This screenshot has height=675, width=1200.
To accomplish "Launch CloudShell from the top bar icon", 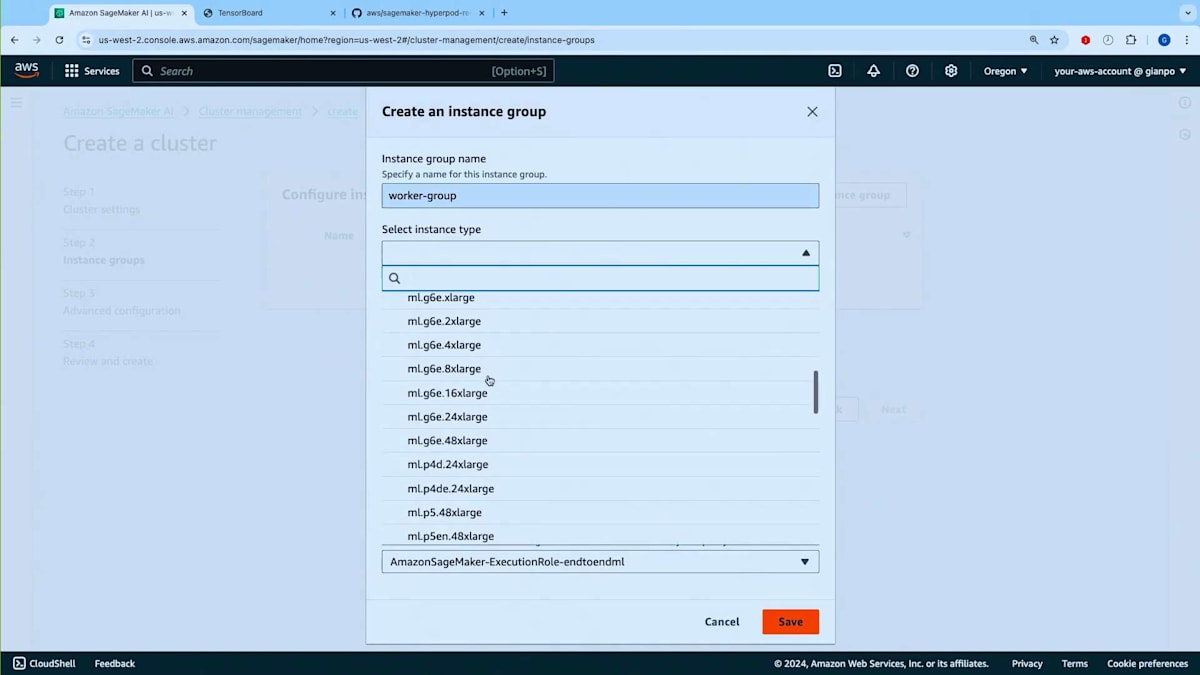I will pos(835,71).
